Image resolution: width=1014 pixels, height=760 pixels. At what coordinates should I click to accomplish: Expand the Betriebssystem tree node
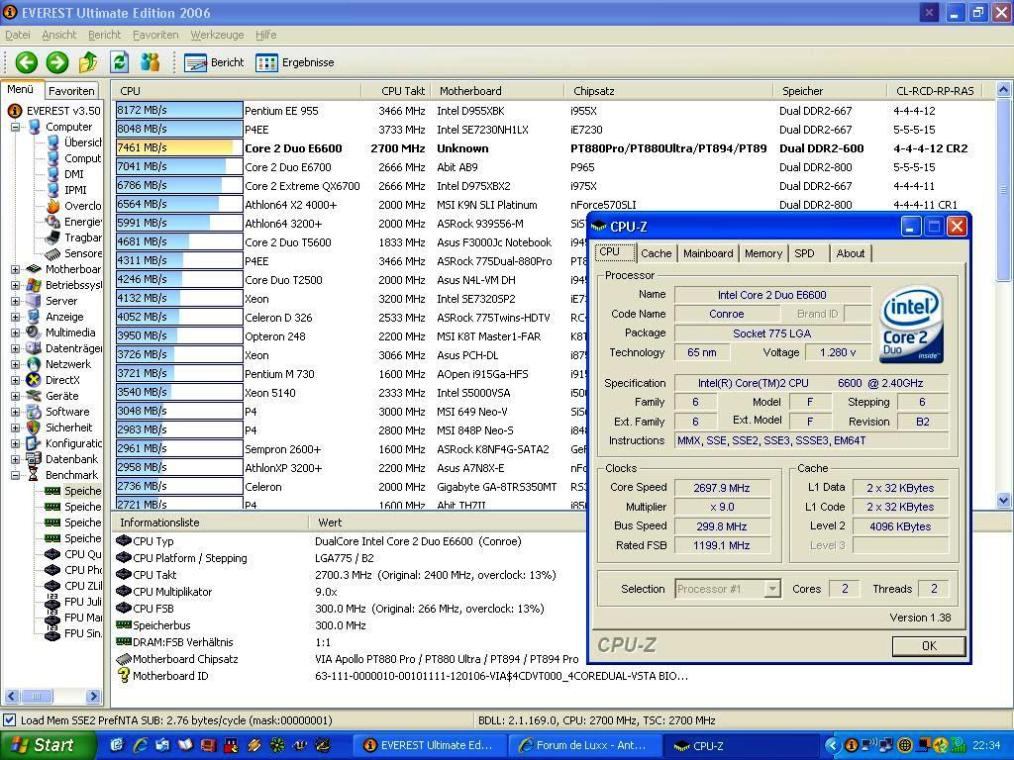click(x=15, y=285)
